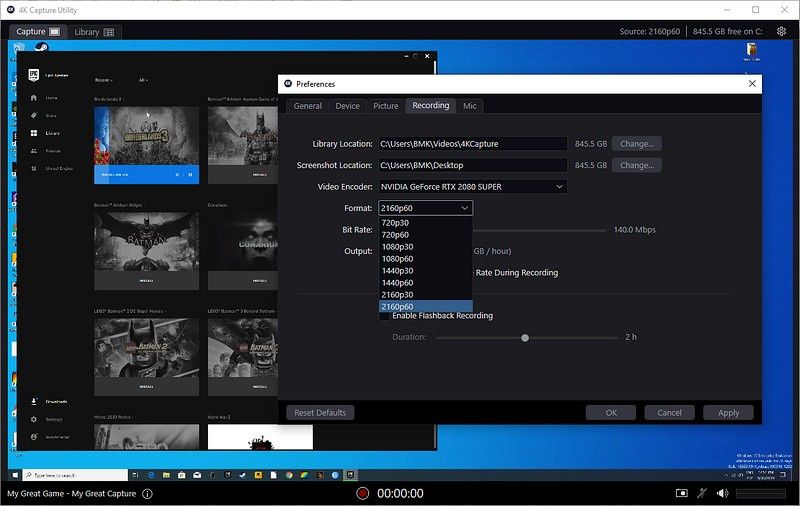Click the Capture tab monitor icon
Viewport: 800px width, 506px height.
coord(55,32)
